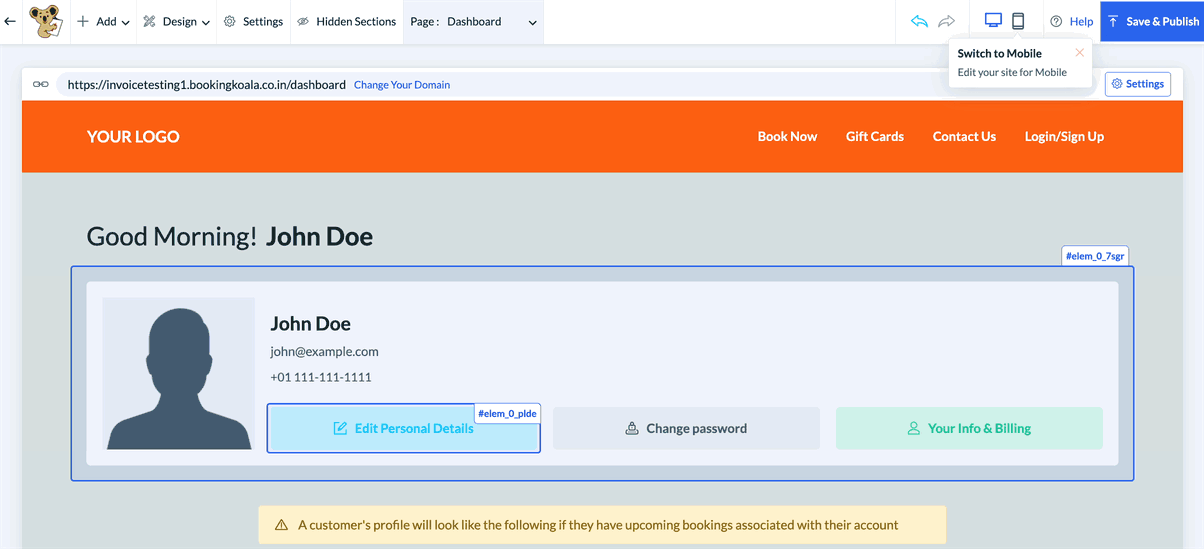Select the customer's profile notice text
The width and height of the screenshot is (1204, 549).
598,524
